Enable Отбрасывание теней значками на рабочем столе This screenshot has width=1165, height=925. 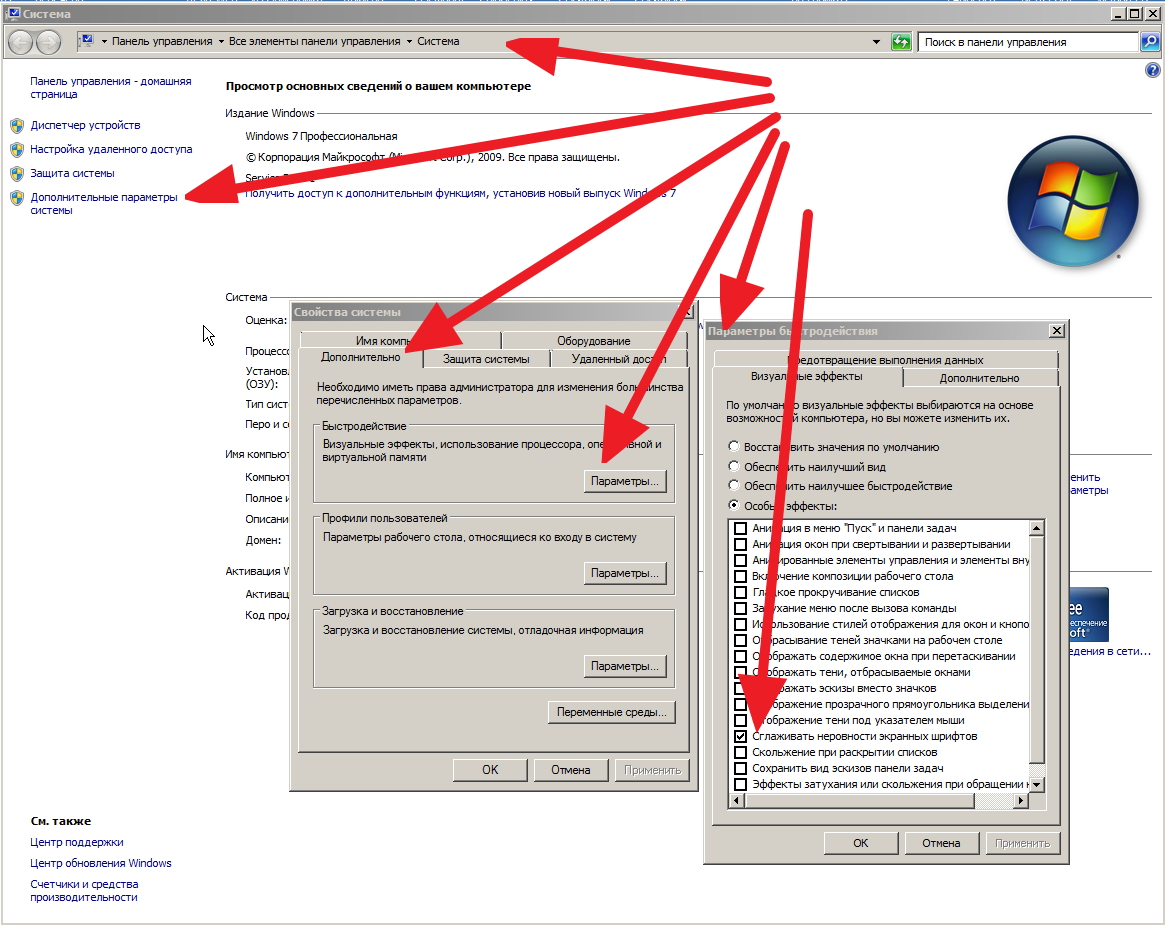[740, 640]
